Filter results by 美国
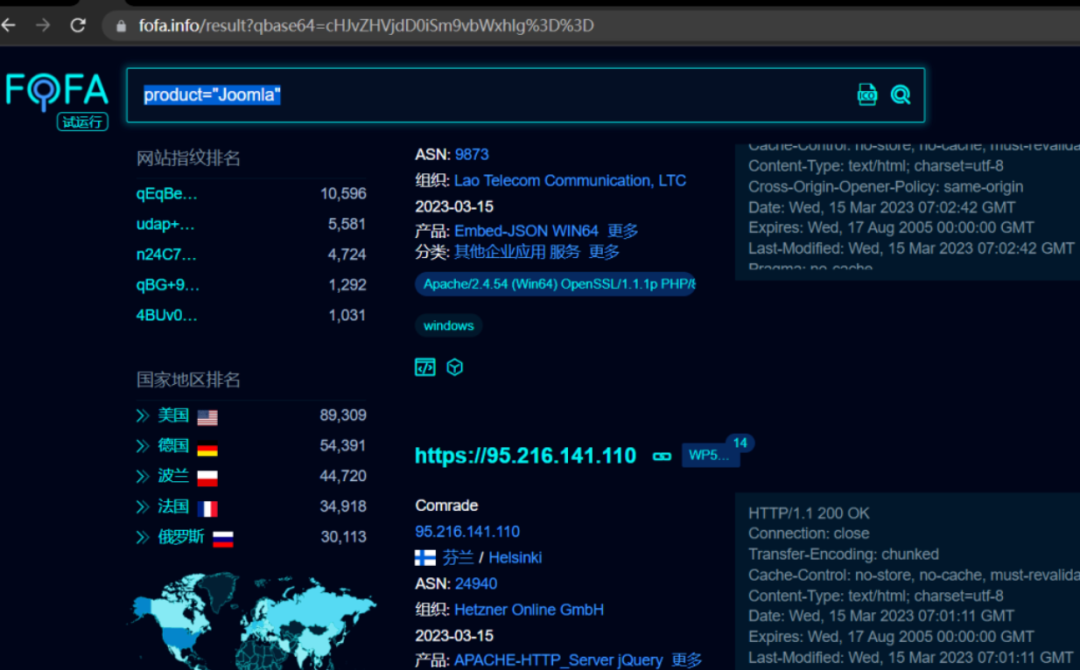 [x=173, y=415]
